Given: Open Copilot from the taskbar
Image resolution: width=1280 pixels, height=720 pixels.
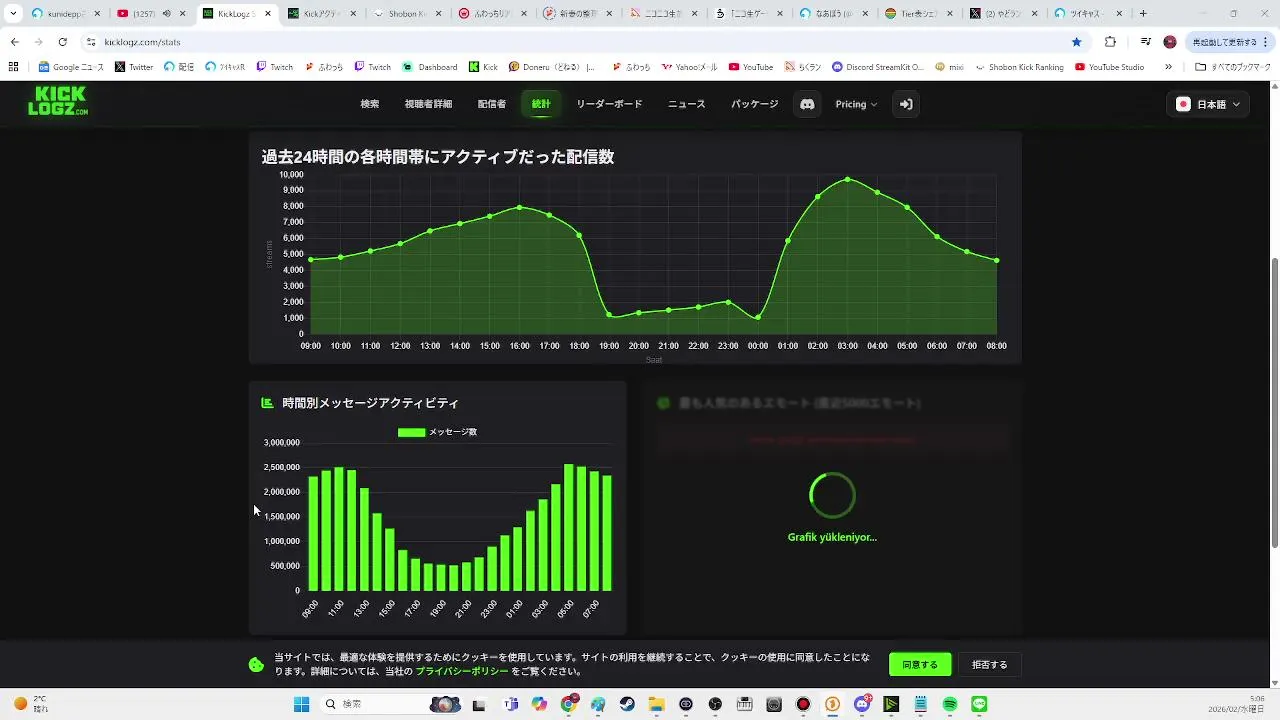Looking at the screenshot, I should pos(540,704).
